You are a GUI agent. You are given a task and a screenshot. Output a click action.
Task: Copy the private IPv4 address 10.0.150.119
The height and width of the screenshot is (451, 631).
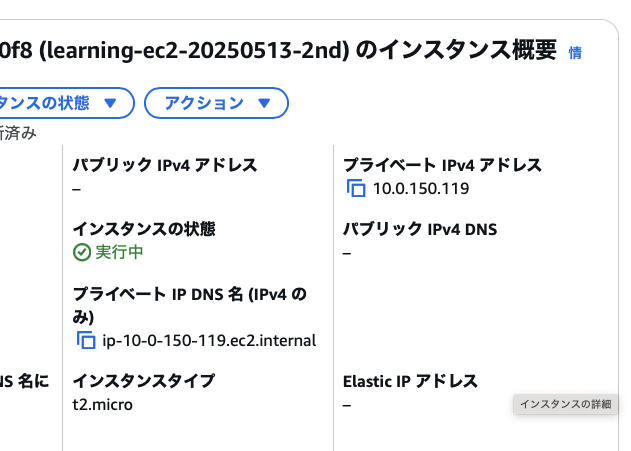click(x=355, y=188)
